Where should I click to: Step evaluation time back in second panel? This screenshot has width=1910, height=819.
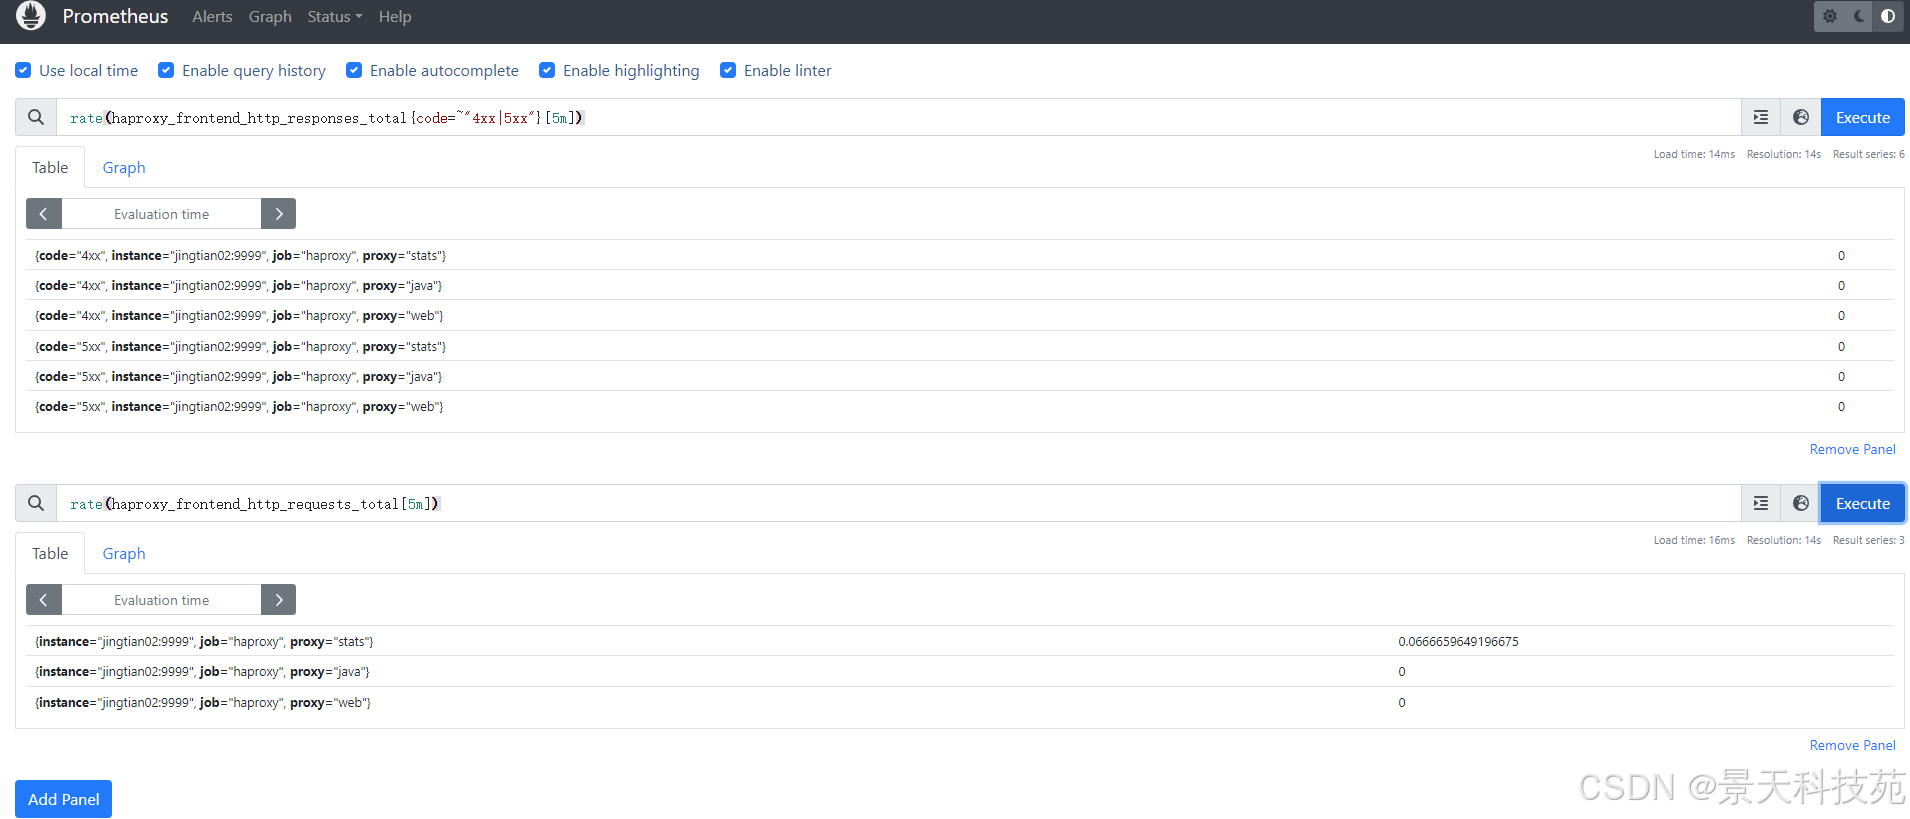[x=44, y=600]
